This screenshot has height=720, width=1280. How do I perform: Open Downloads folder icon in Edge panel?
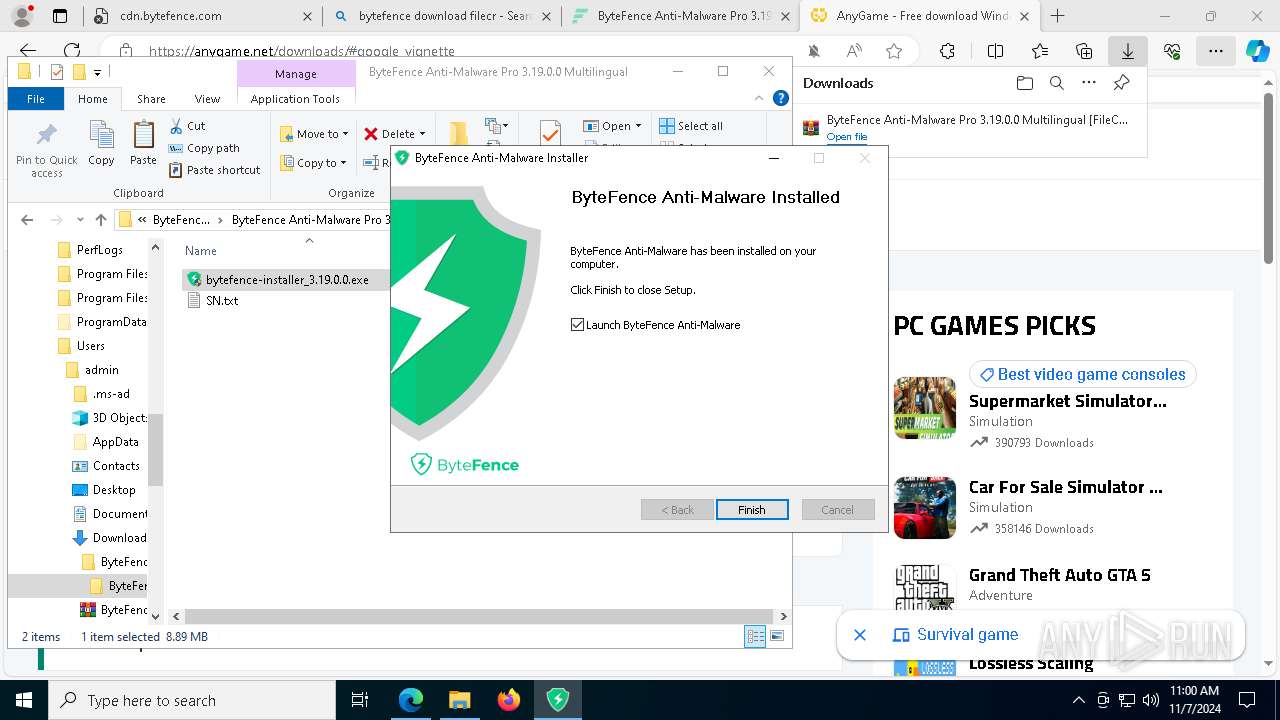[x=1024, y=83]
